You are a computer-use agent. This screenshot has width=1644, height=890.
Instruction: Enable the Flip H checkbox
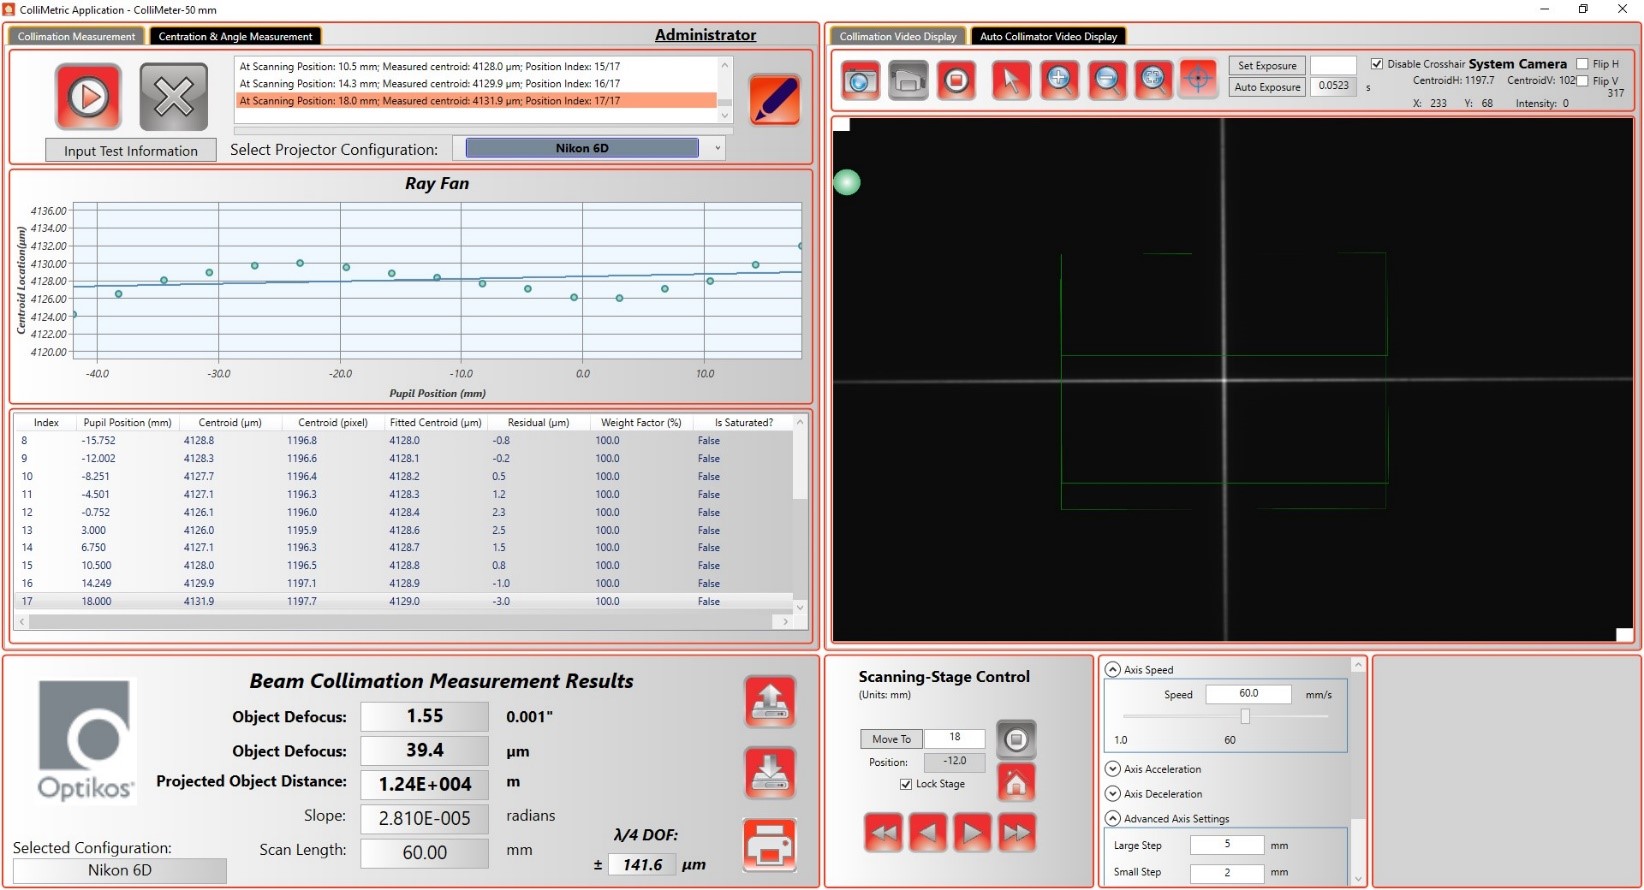(1582, 64)
